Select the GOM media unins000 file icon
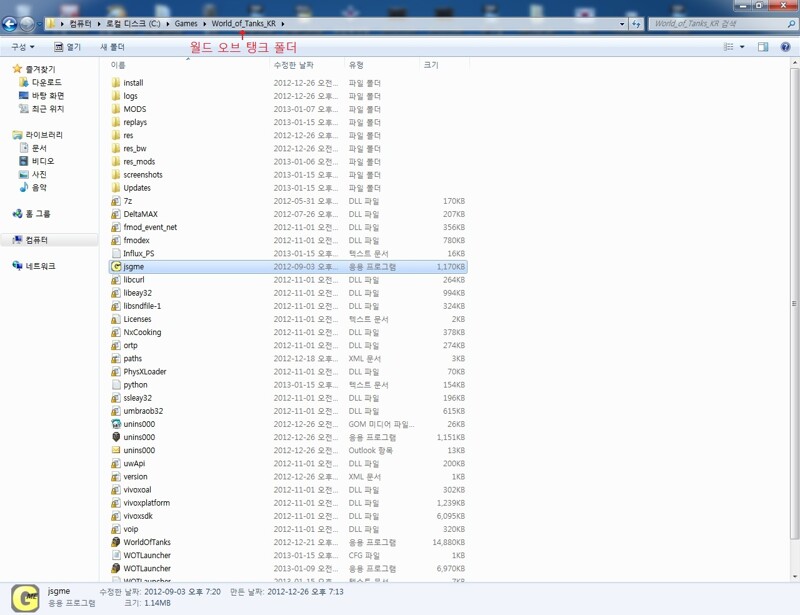Viewport: 800px width, 615px height. coord(116,424)
